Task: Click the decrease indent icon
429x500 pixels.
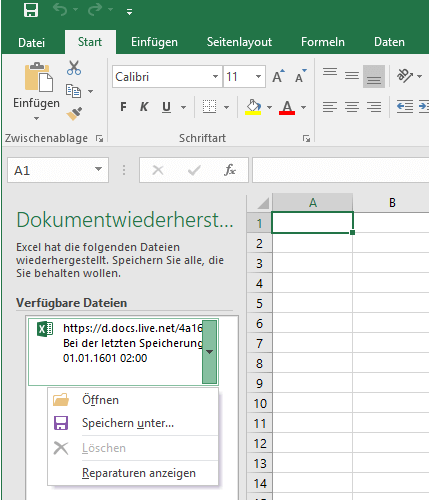Action: [405, 107]
